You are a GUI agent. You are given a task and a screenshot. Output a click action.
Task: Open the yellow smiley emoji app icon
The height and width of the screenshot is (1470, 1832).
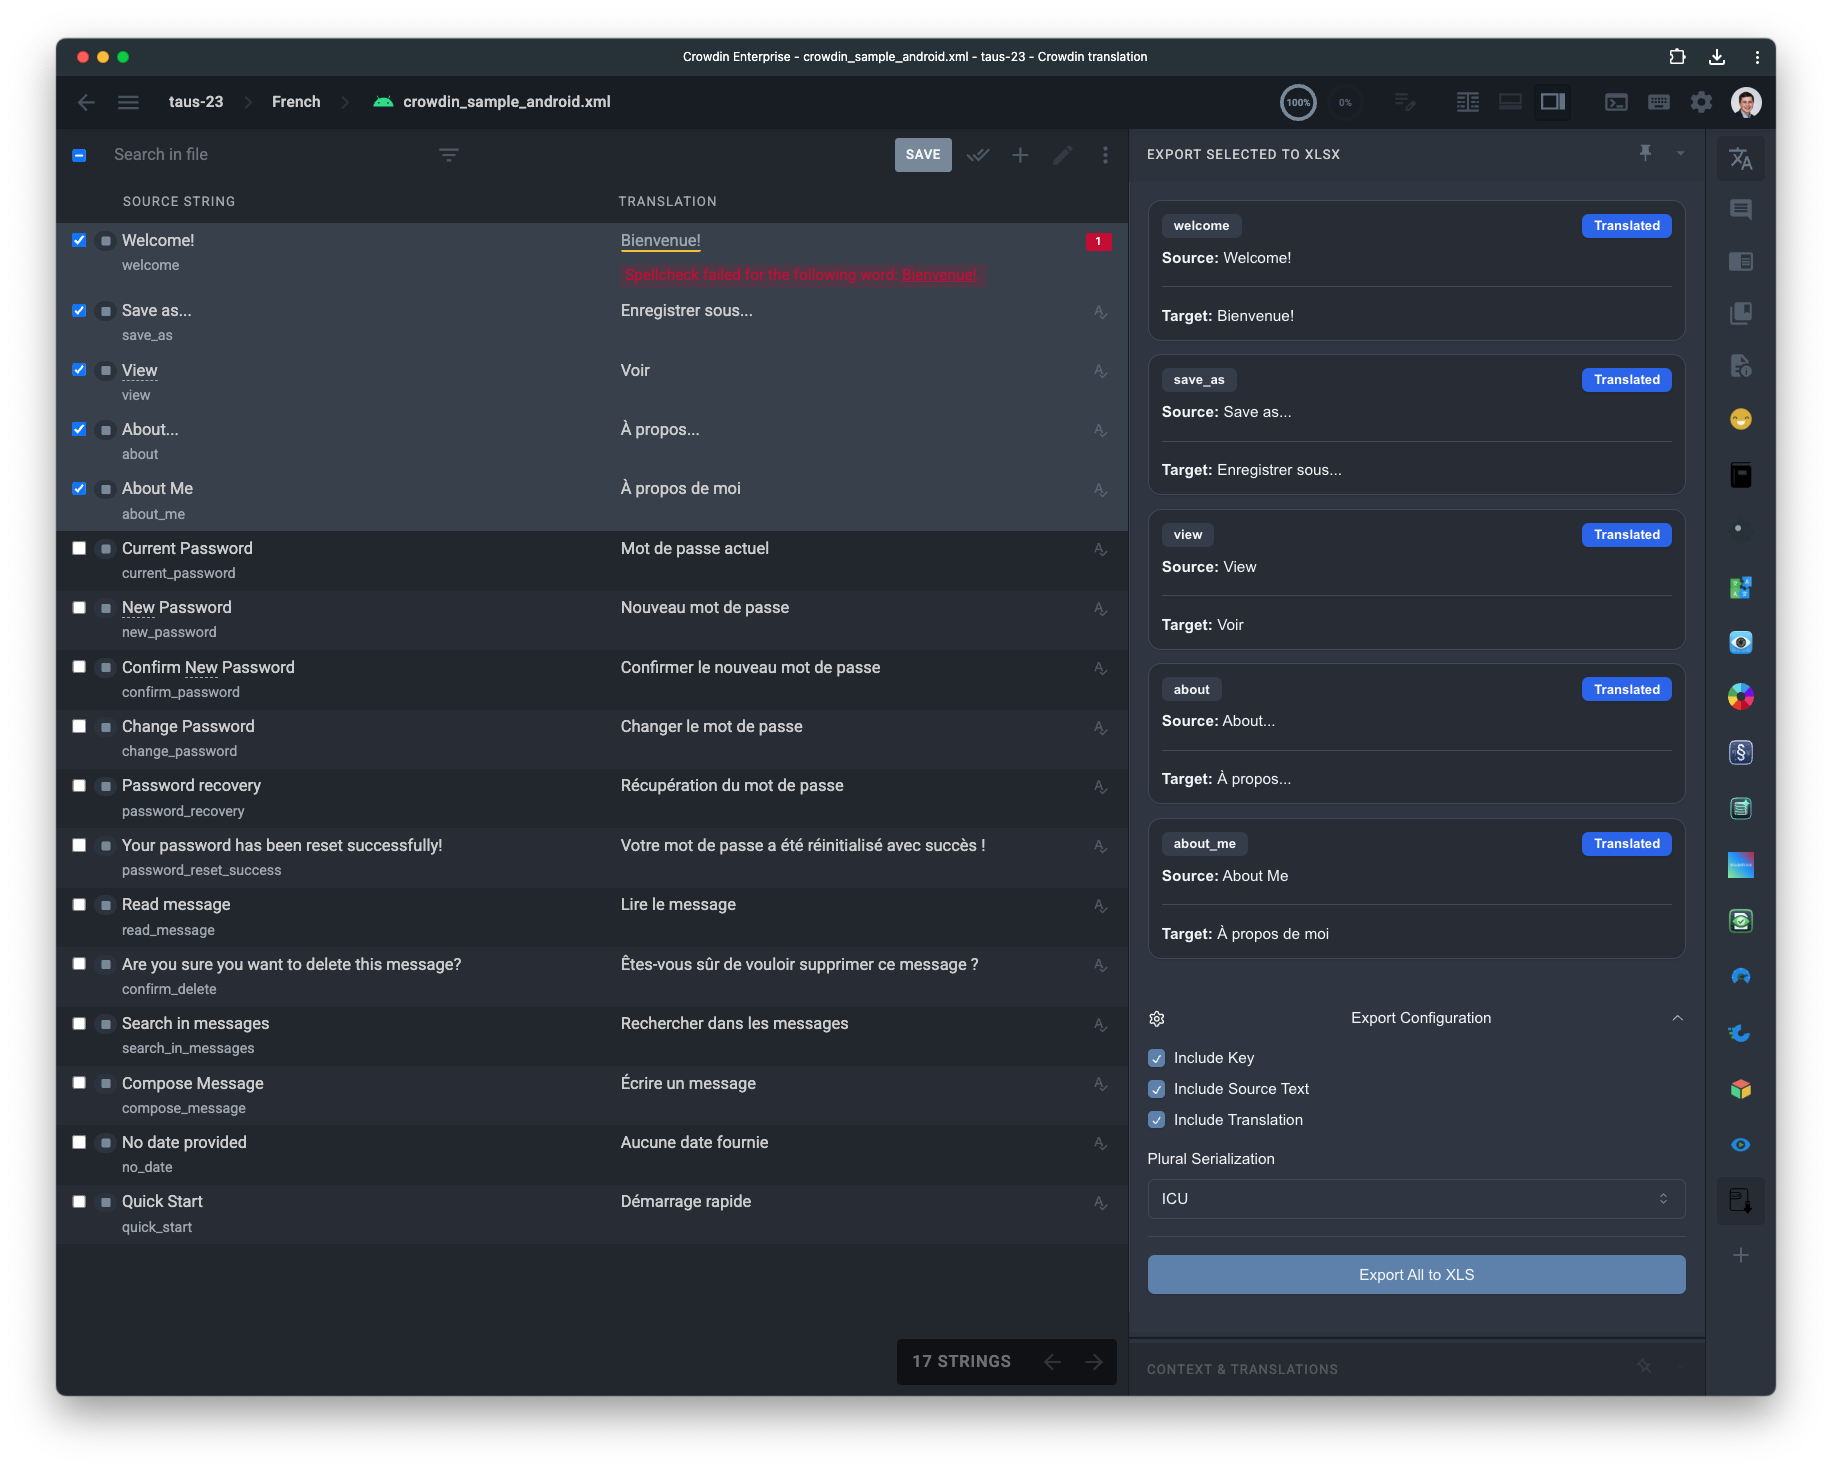tap(1741, 419)
